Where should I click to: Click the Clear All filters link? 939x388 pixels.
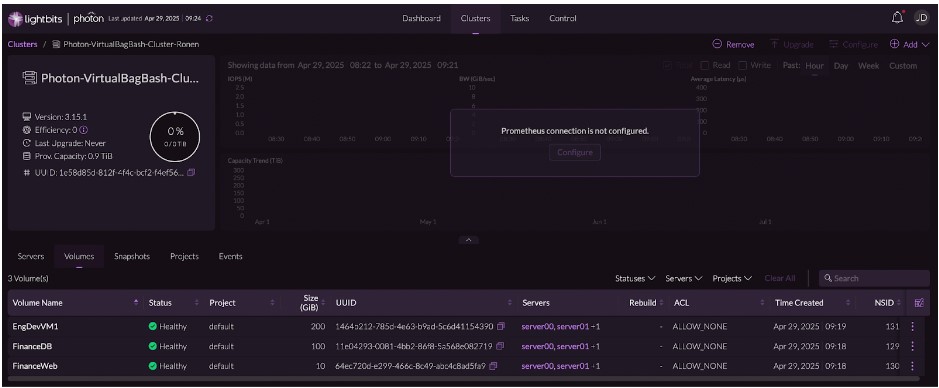780,278
